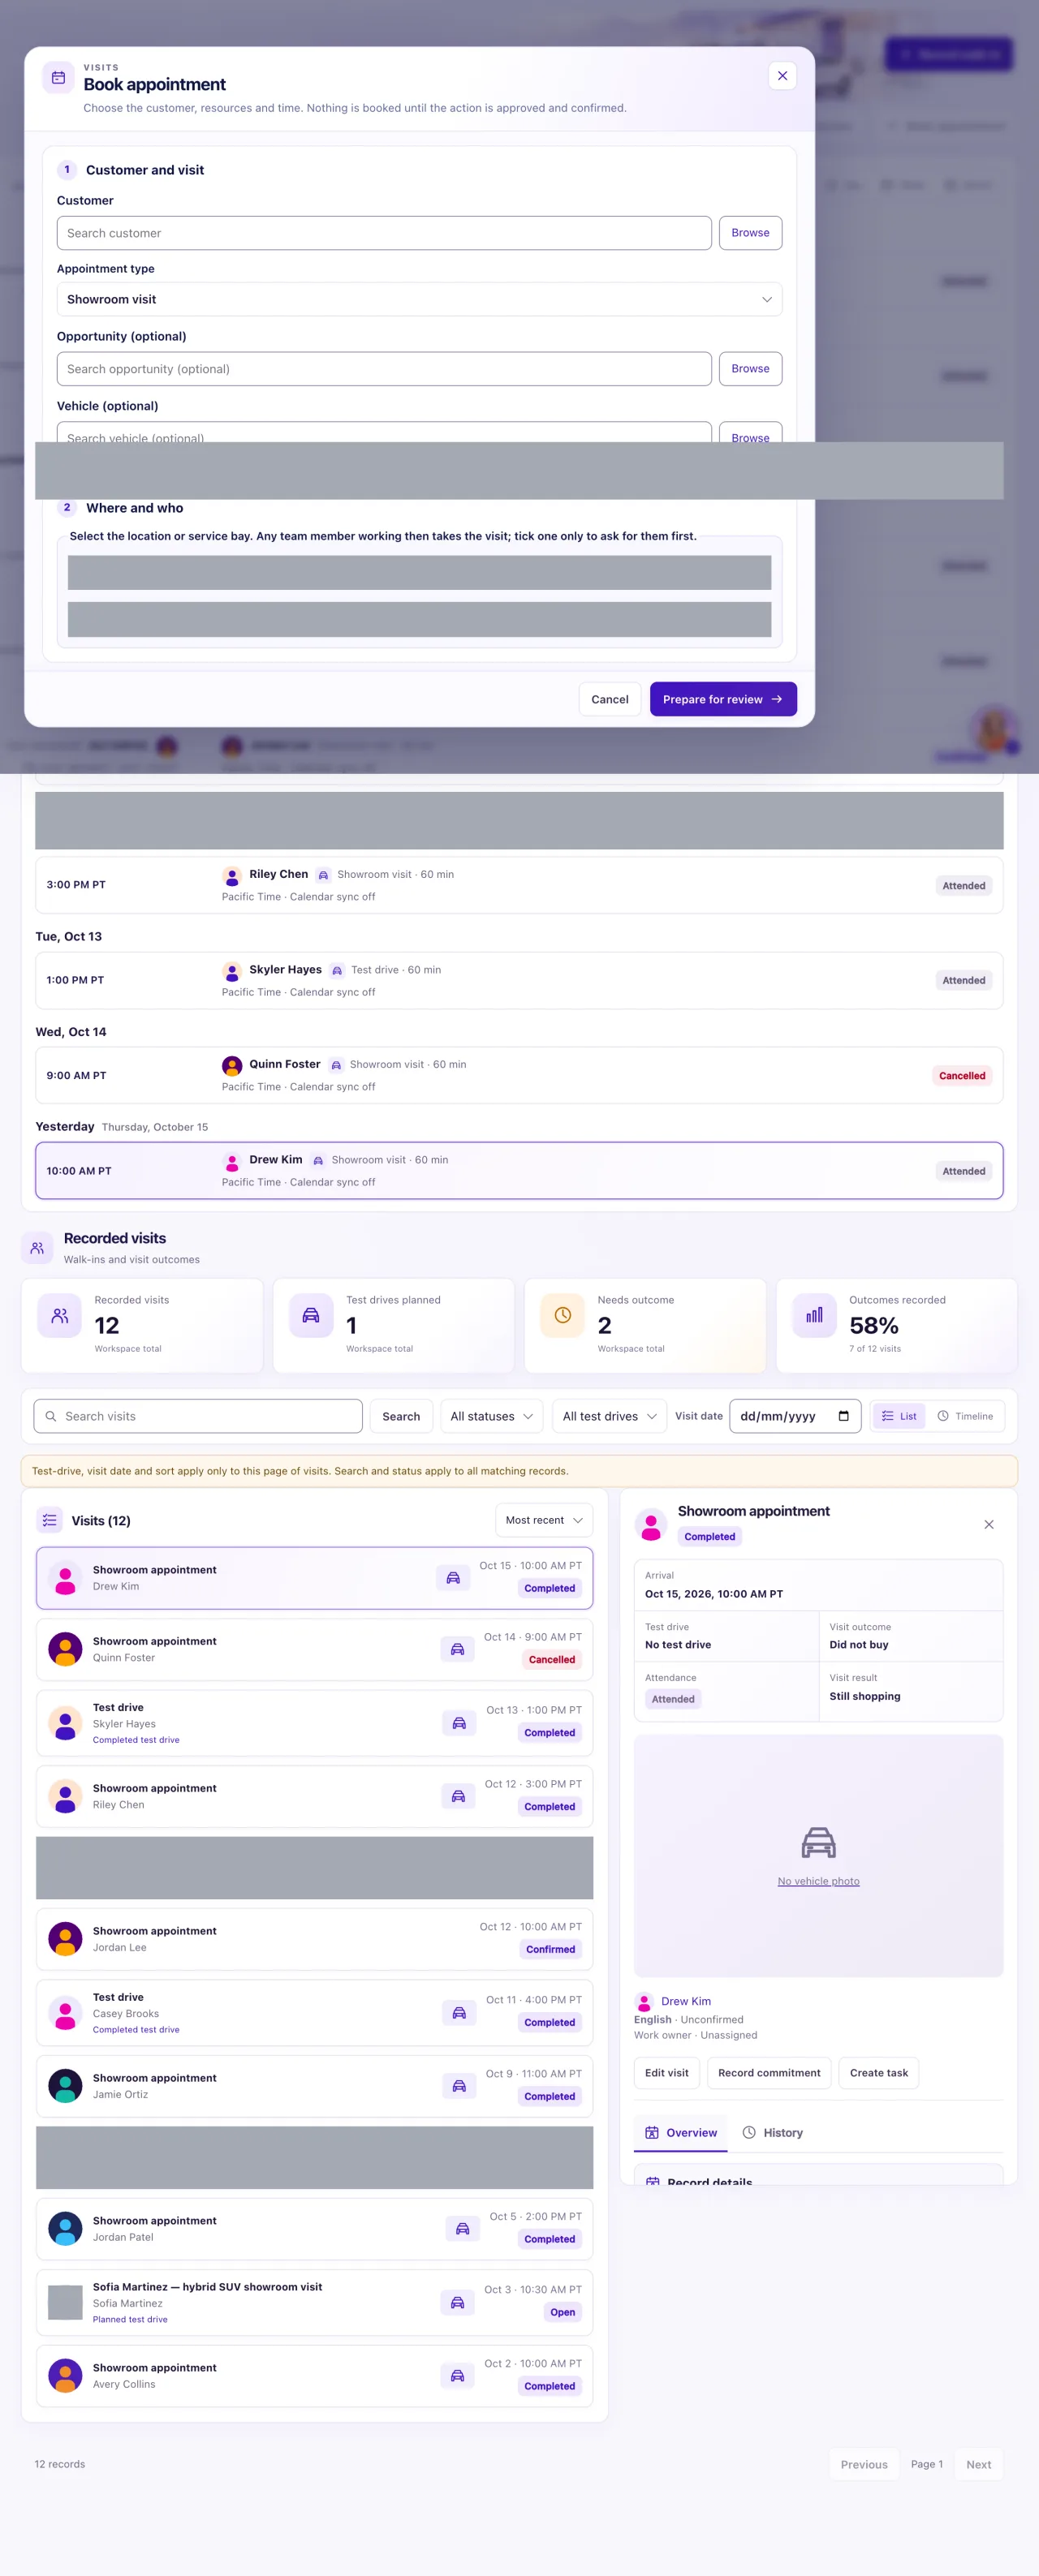The image size is (1039, 2576).
Task: Click the people icon beside Recorded visits heading
Action: [x=37, y=1248]
